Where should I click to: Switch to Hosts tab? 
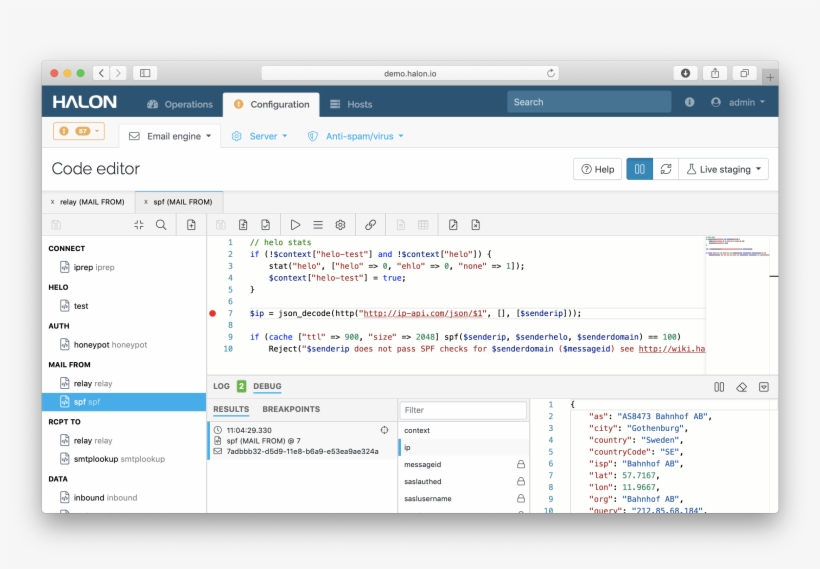click(x=351, y=104)
